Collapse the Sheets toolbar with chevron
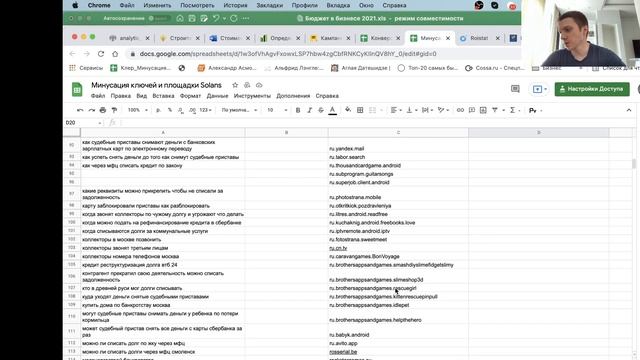The width and height of the screenshot is (640, 360). [629, 110]
